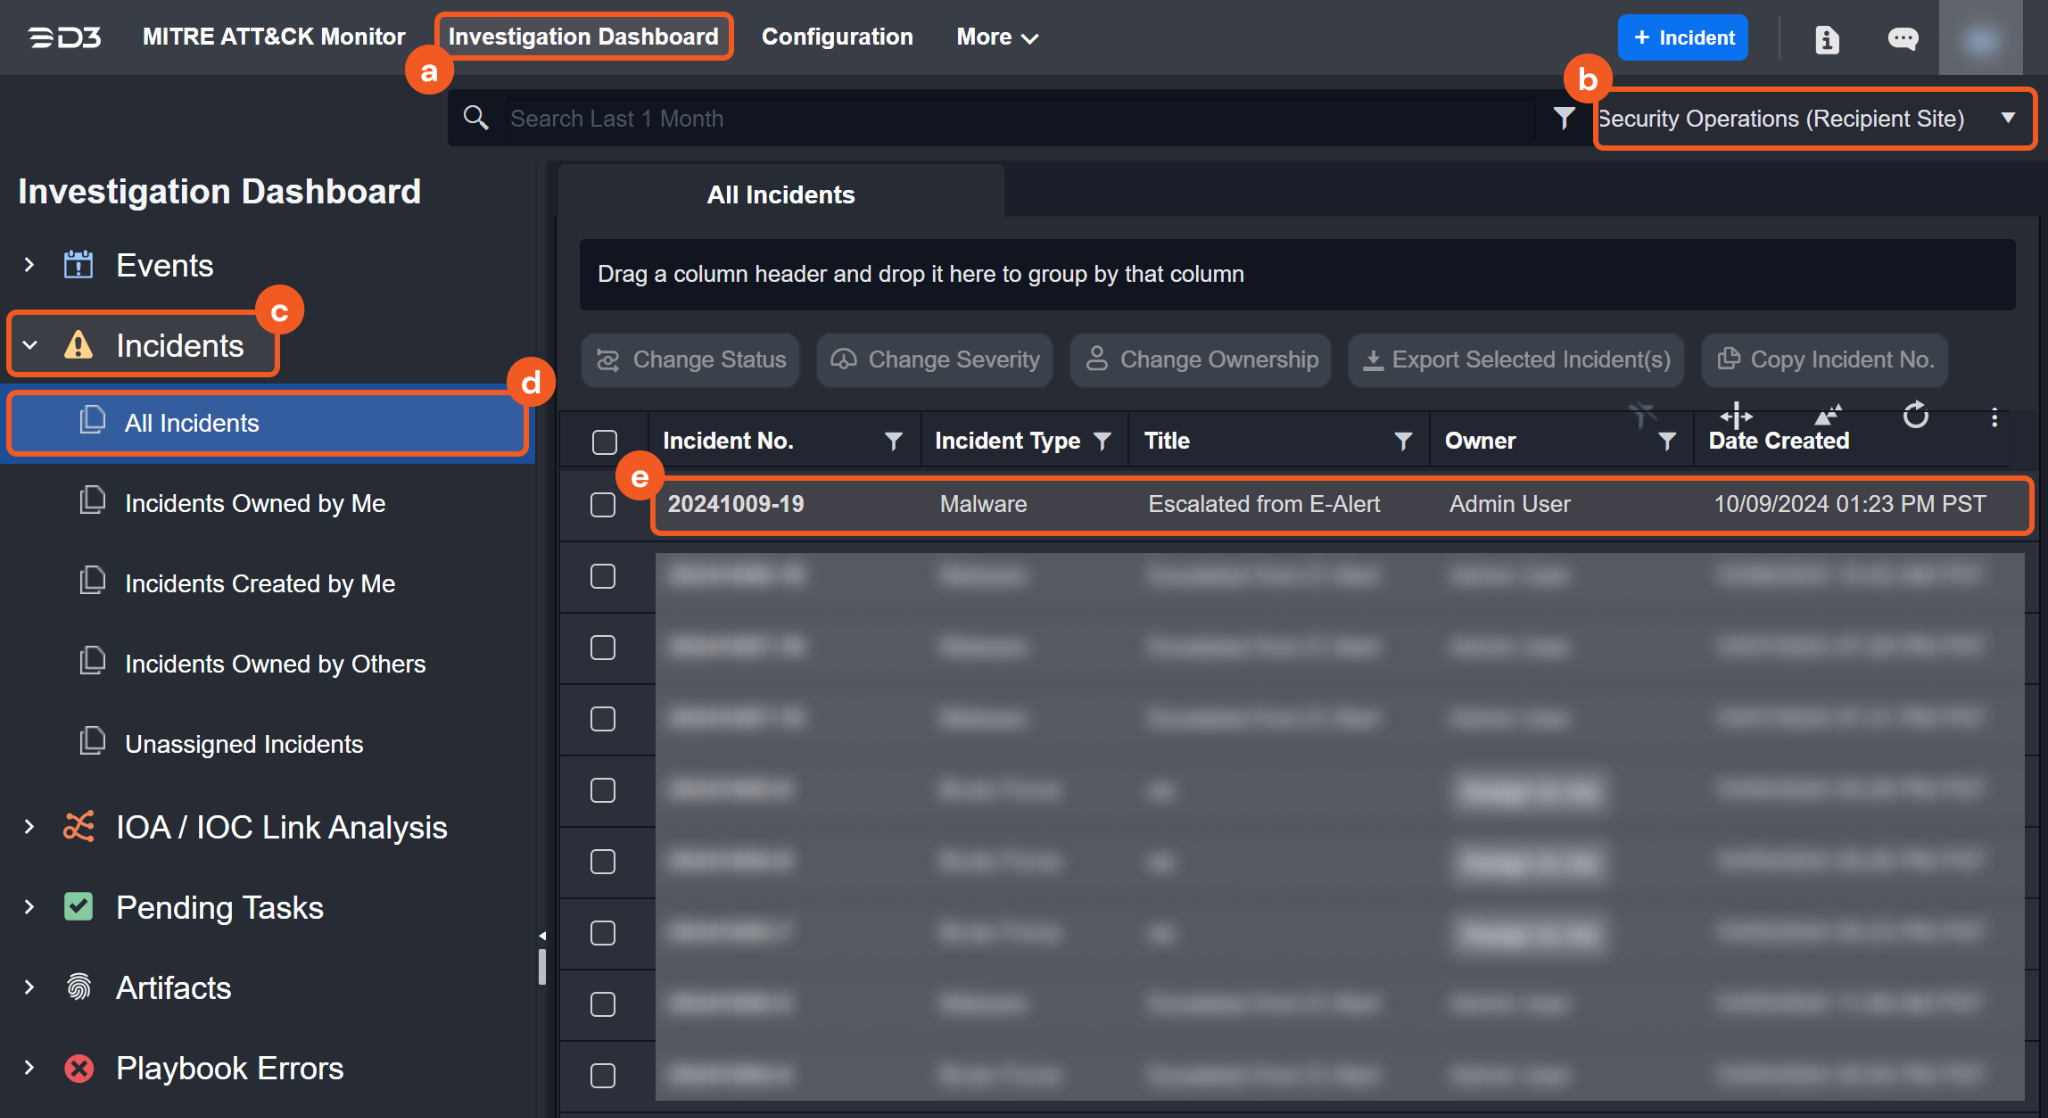Toggle the select-all checkbox in header

[604, 442]
